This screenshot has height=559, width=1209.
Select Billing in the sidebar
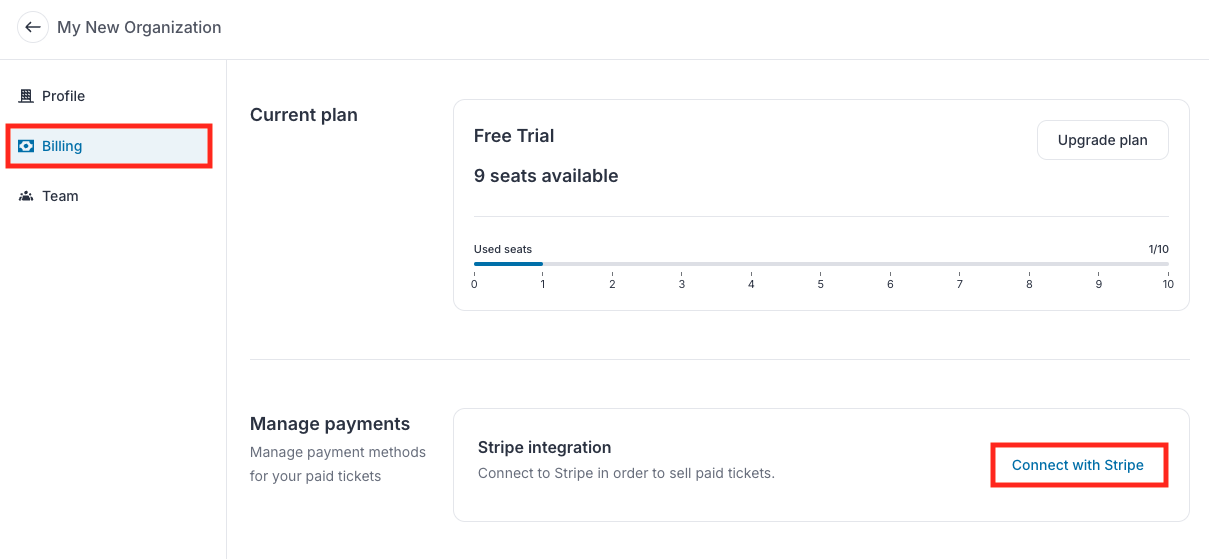point(108,146)
